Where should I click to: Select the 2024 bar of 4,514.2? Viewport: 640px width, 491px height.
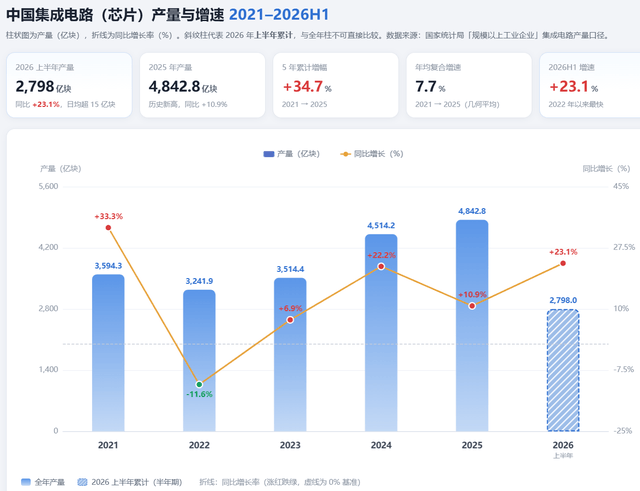click(x=381, y=333)
